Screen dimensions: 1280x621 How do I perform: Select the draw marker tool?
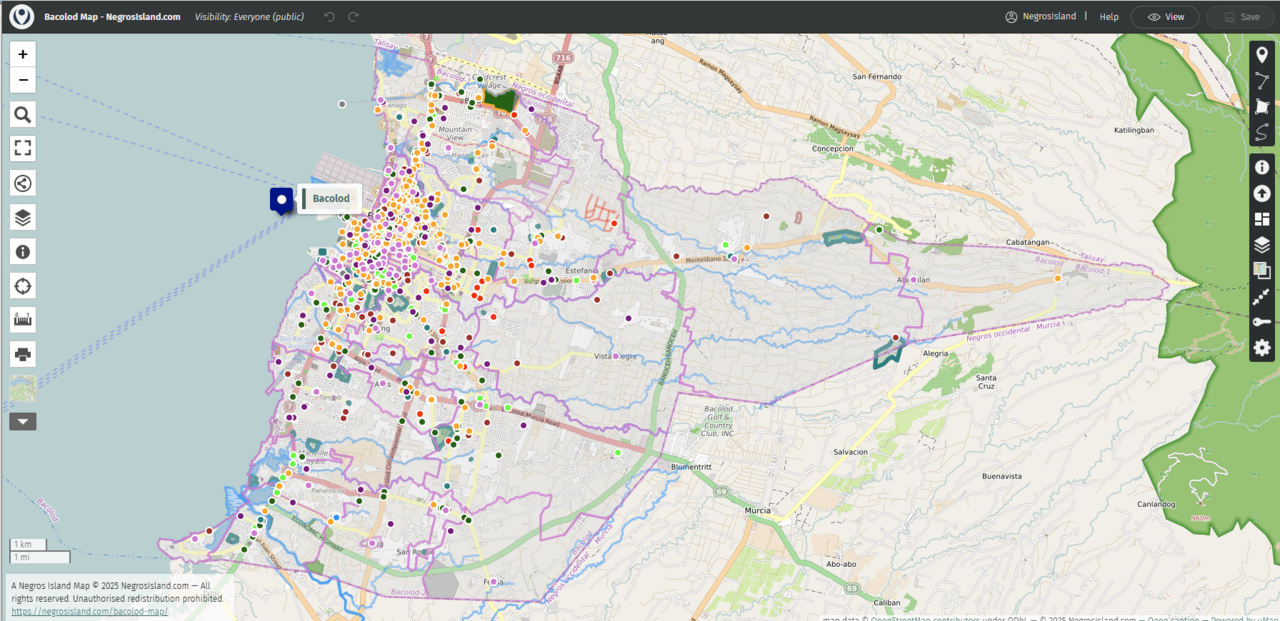[1262, 55]
